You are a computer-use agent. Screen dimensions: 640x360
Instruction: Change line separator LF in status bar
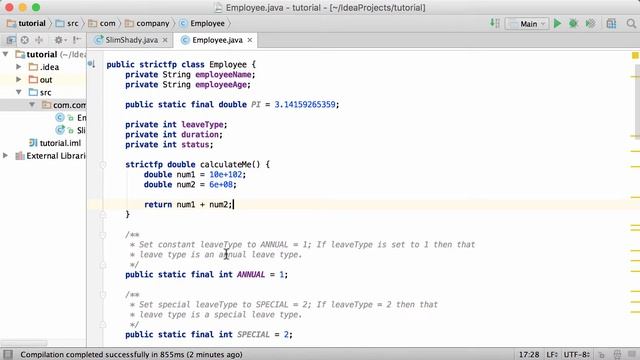click(x=552, y=355)
